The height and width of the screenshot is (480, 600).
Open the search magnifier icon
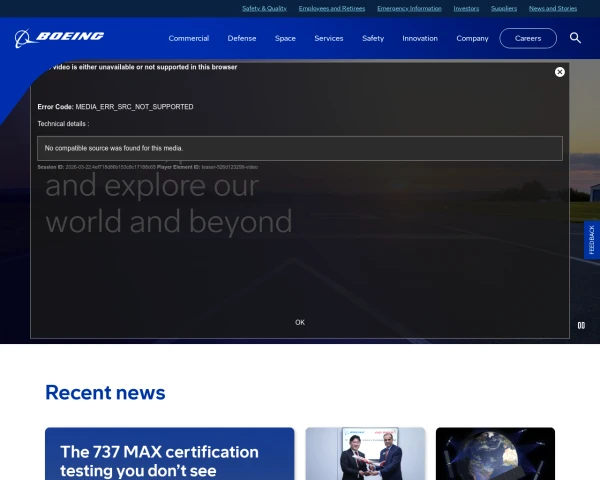click(575, 38)
